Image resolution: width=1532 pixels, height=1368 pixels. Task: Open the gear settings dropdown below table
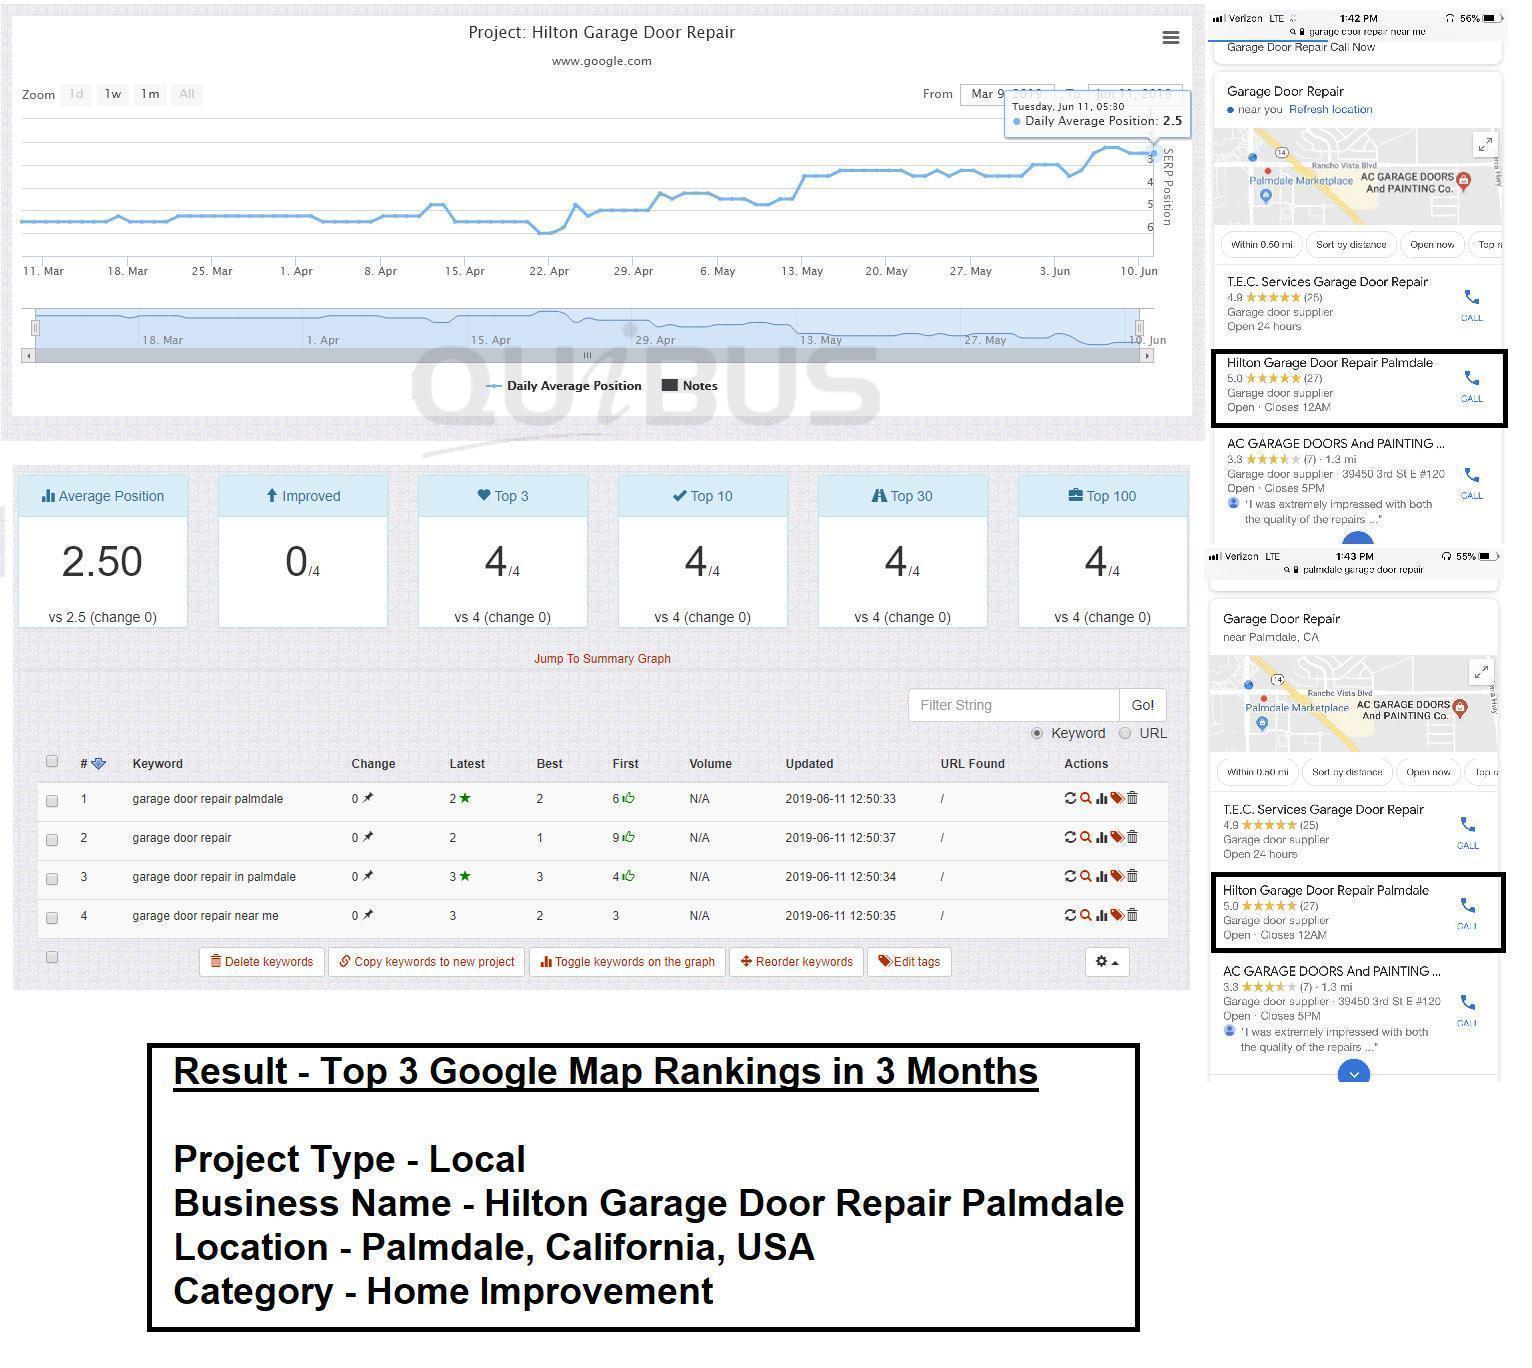pyautogui.click(x=1107, y=962)
